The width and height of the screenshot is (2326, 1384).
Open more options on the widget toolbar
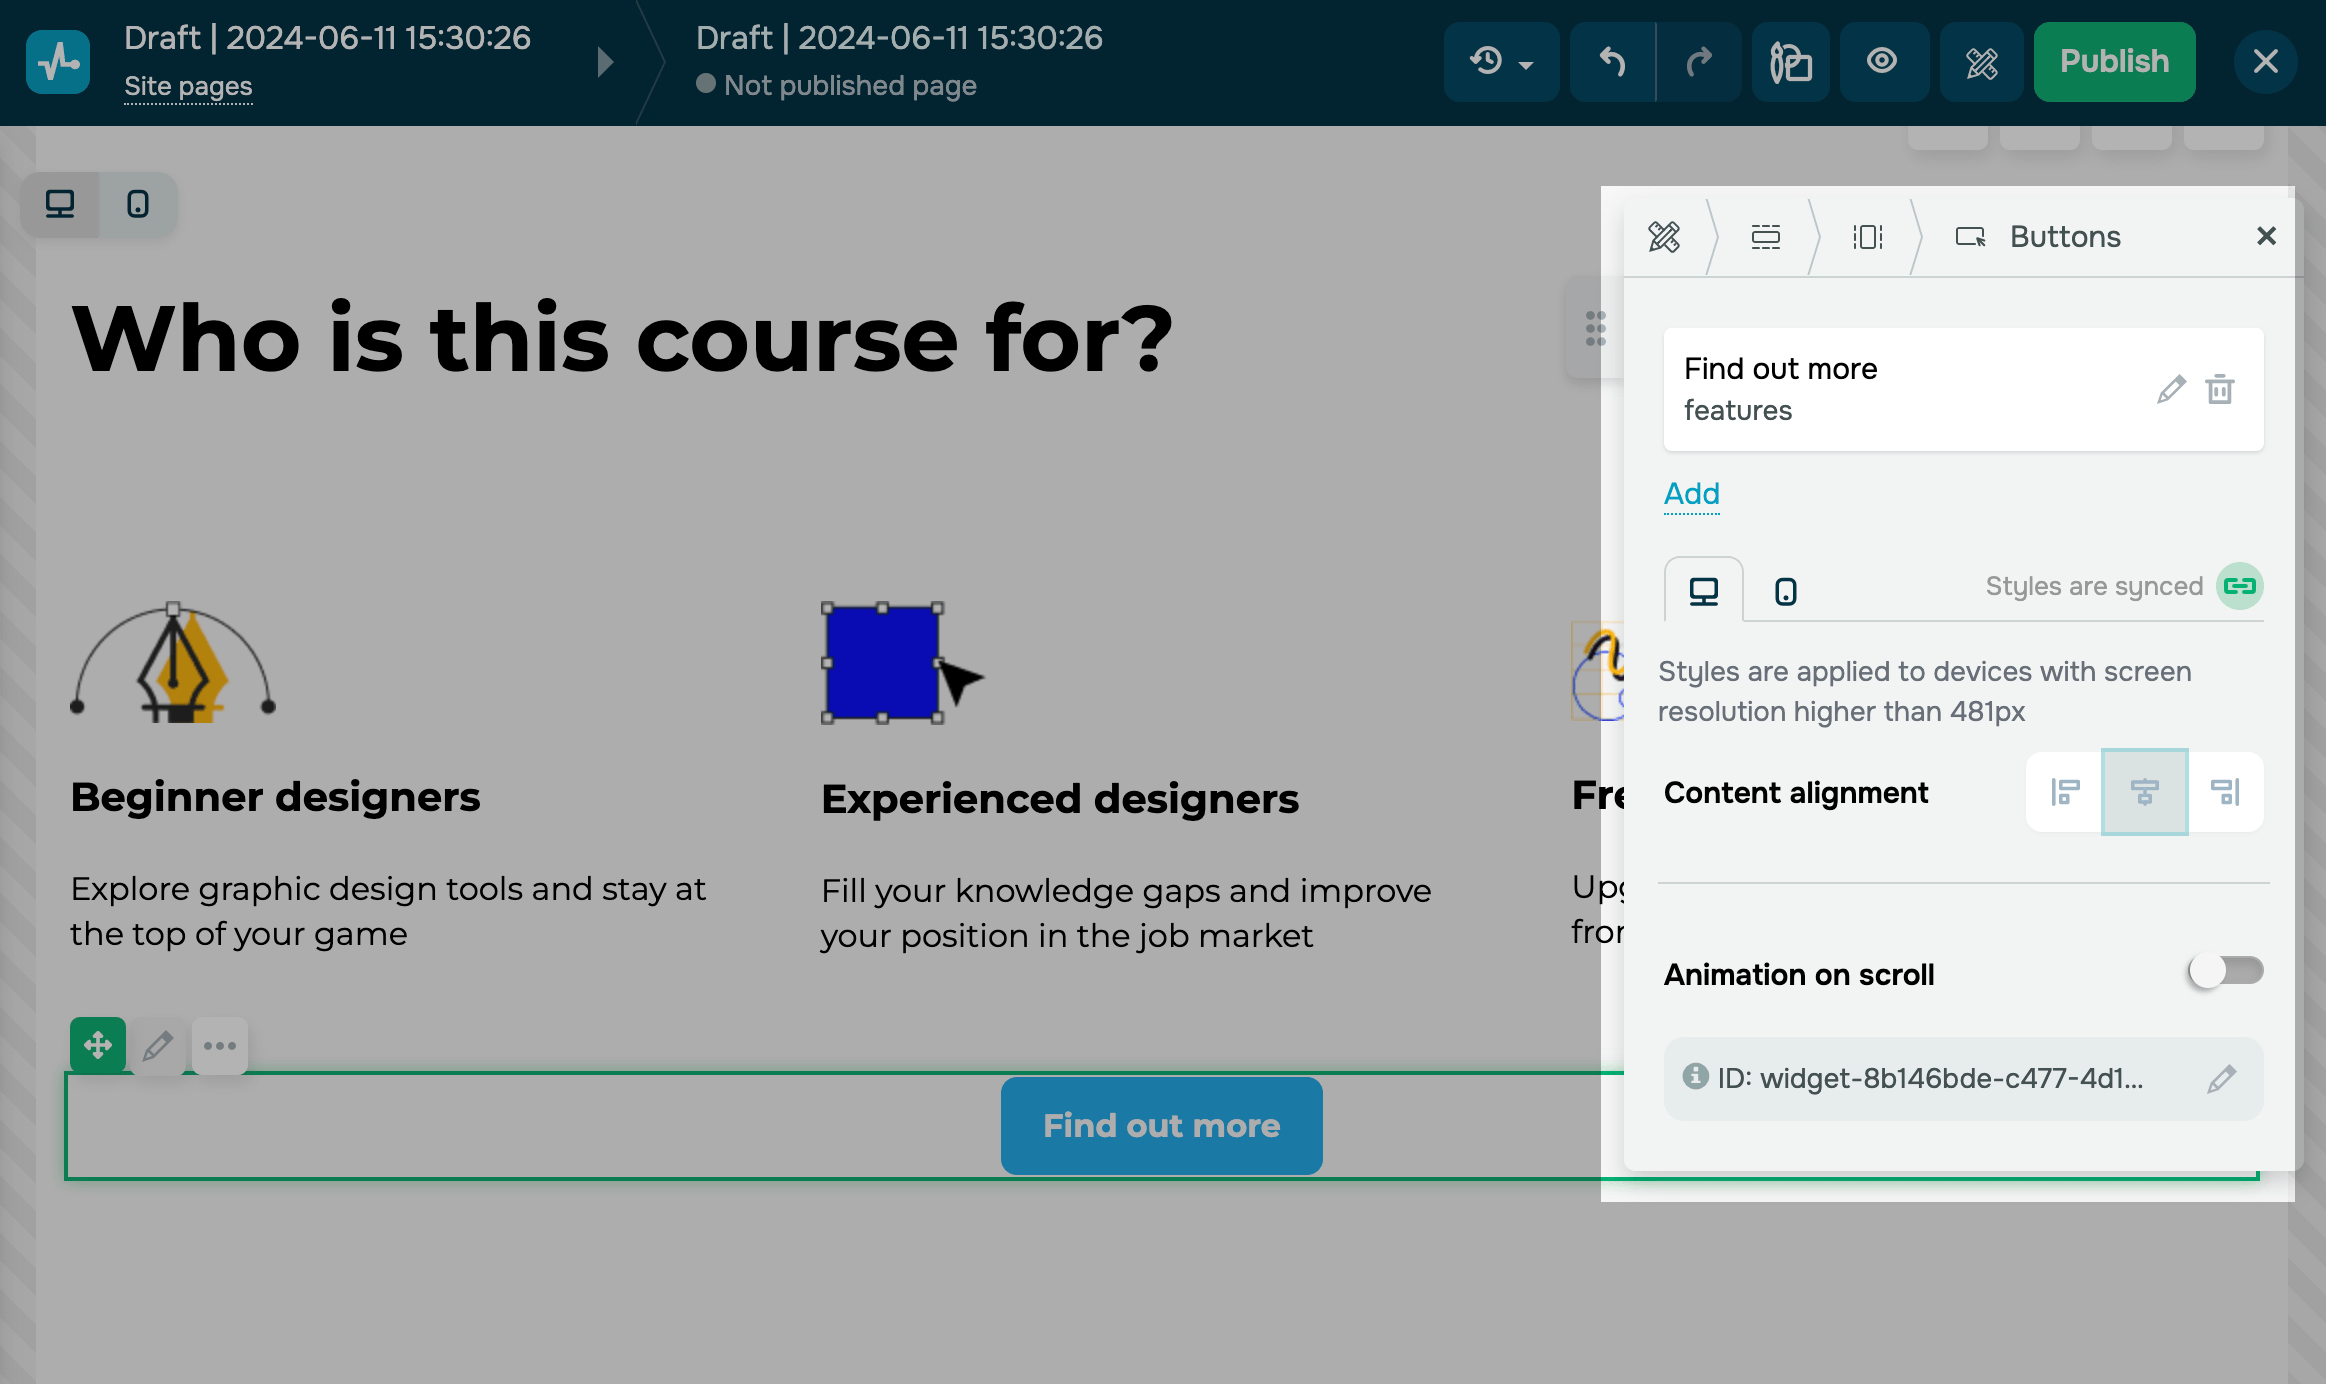tap(219, 1046)
